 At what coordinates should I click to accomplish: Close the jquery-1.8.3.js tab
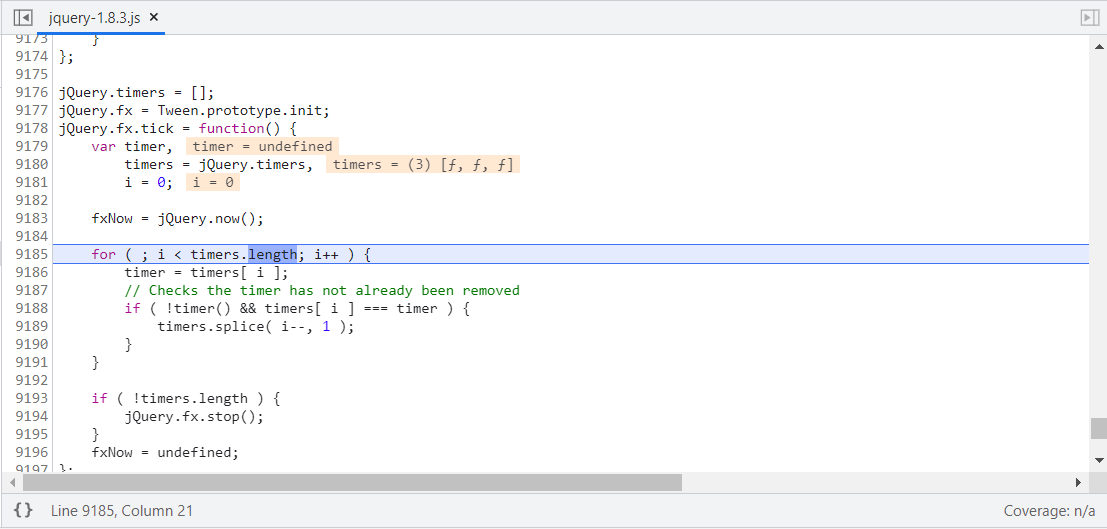(x=154, y=18)
